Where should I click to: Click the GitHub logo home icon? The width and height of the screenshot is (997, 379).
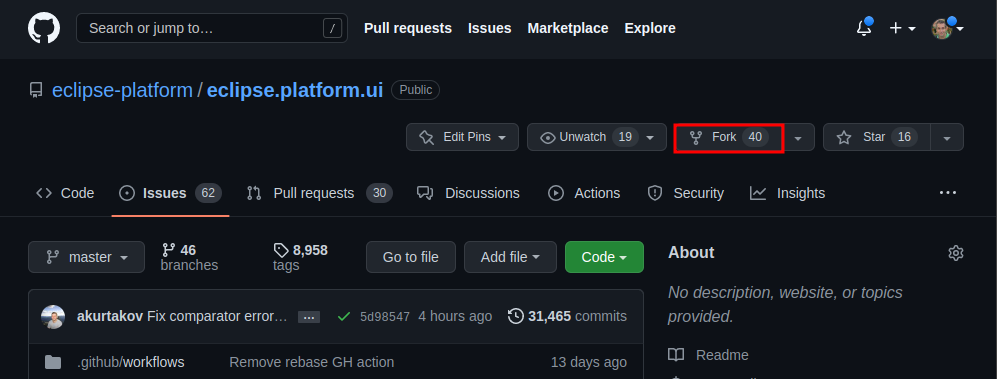(x=44, y=29)
